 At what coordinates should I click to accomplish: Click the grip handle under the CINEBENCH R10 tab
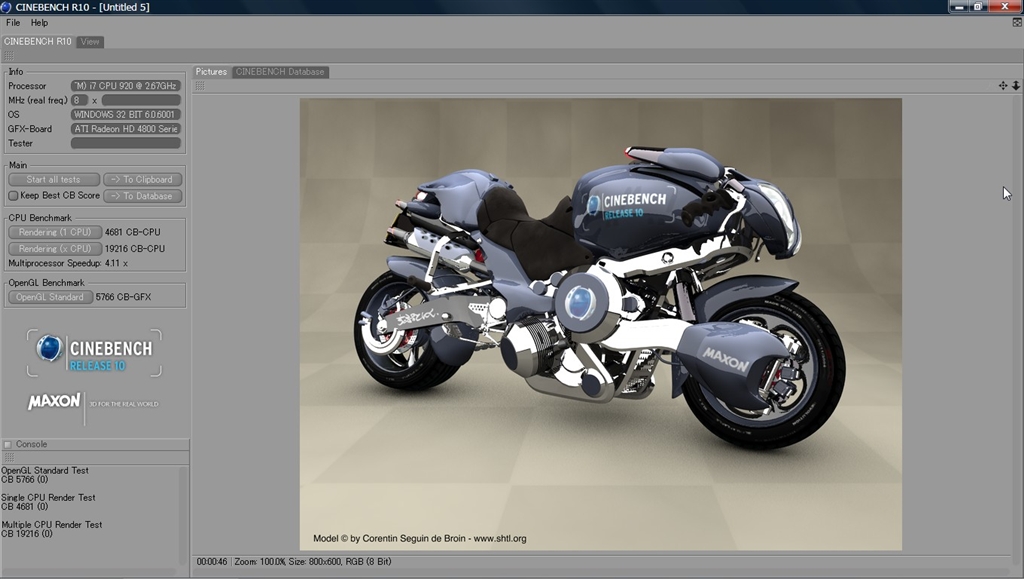8,56
